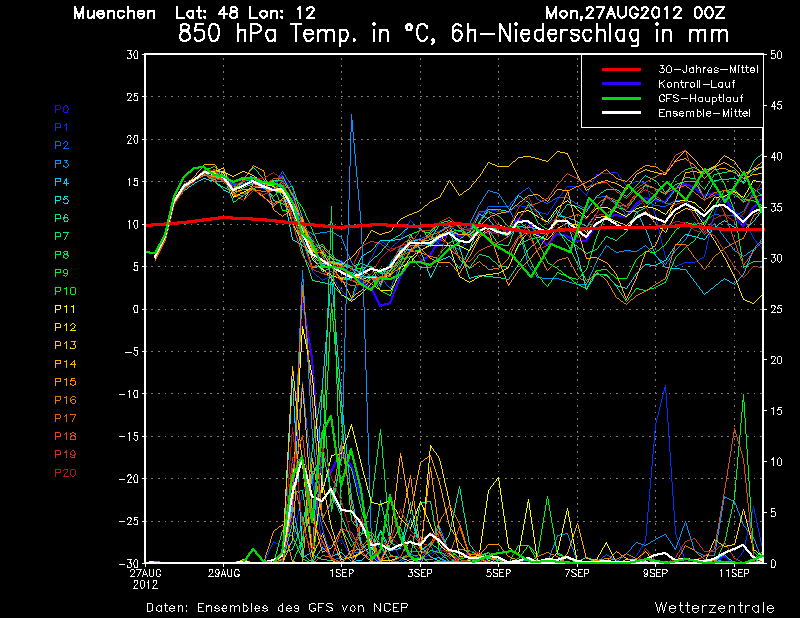800x618 pixels.
Task: Click the -15 temperature axis value
Action: tap(130, 436)
